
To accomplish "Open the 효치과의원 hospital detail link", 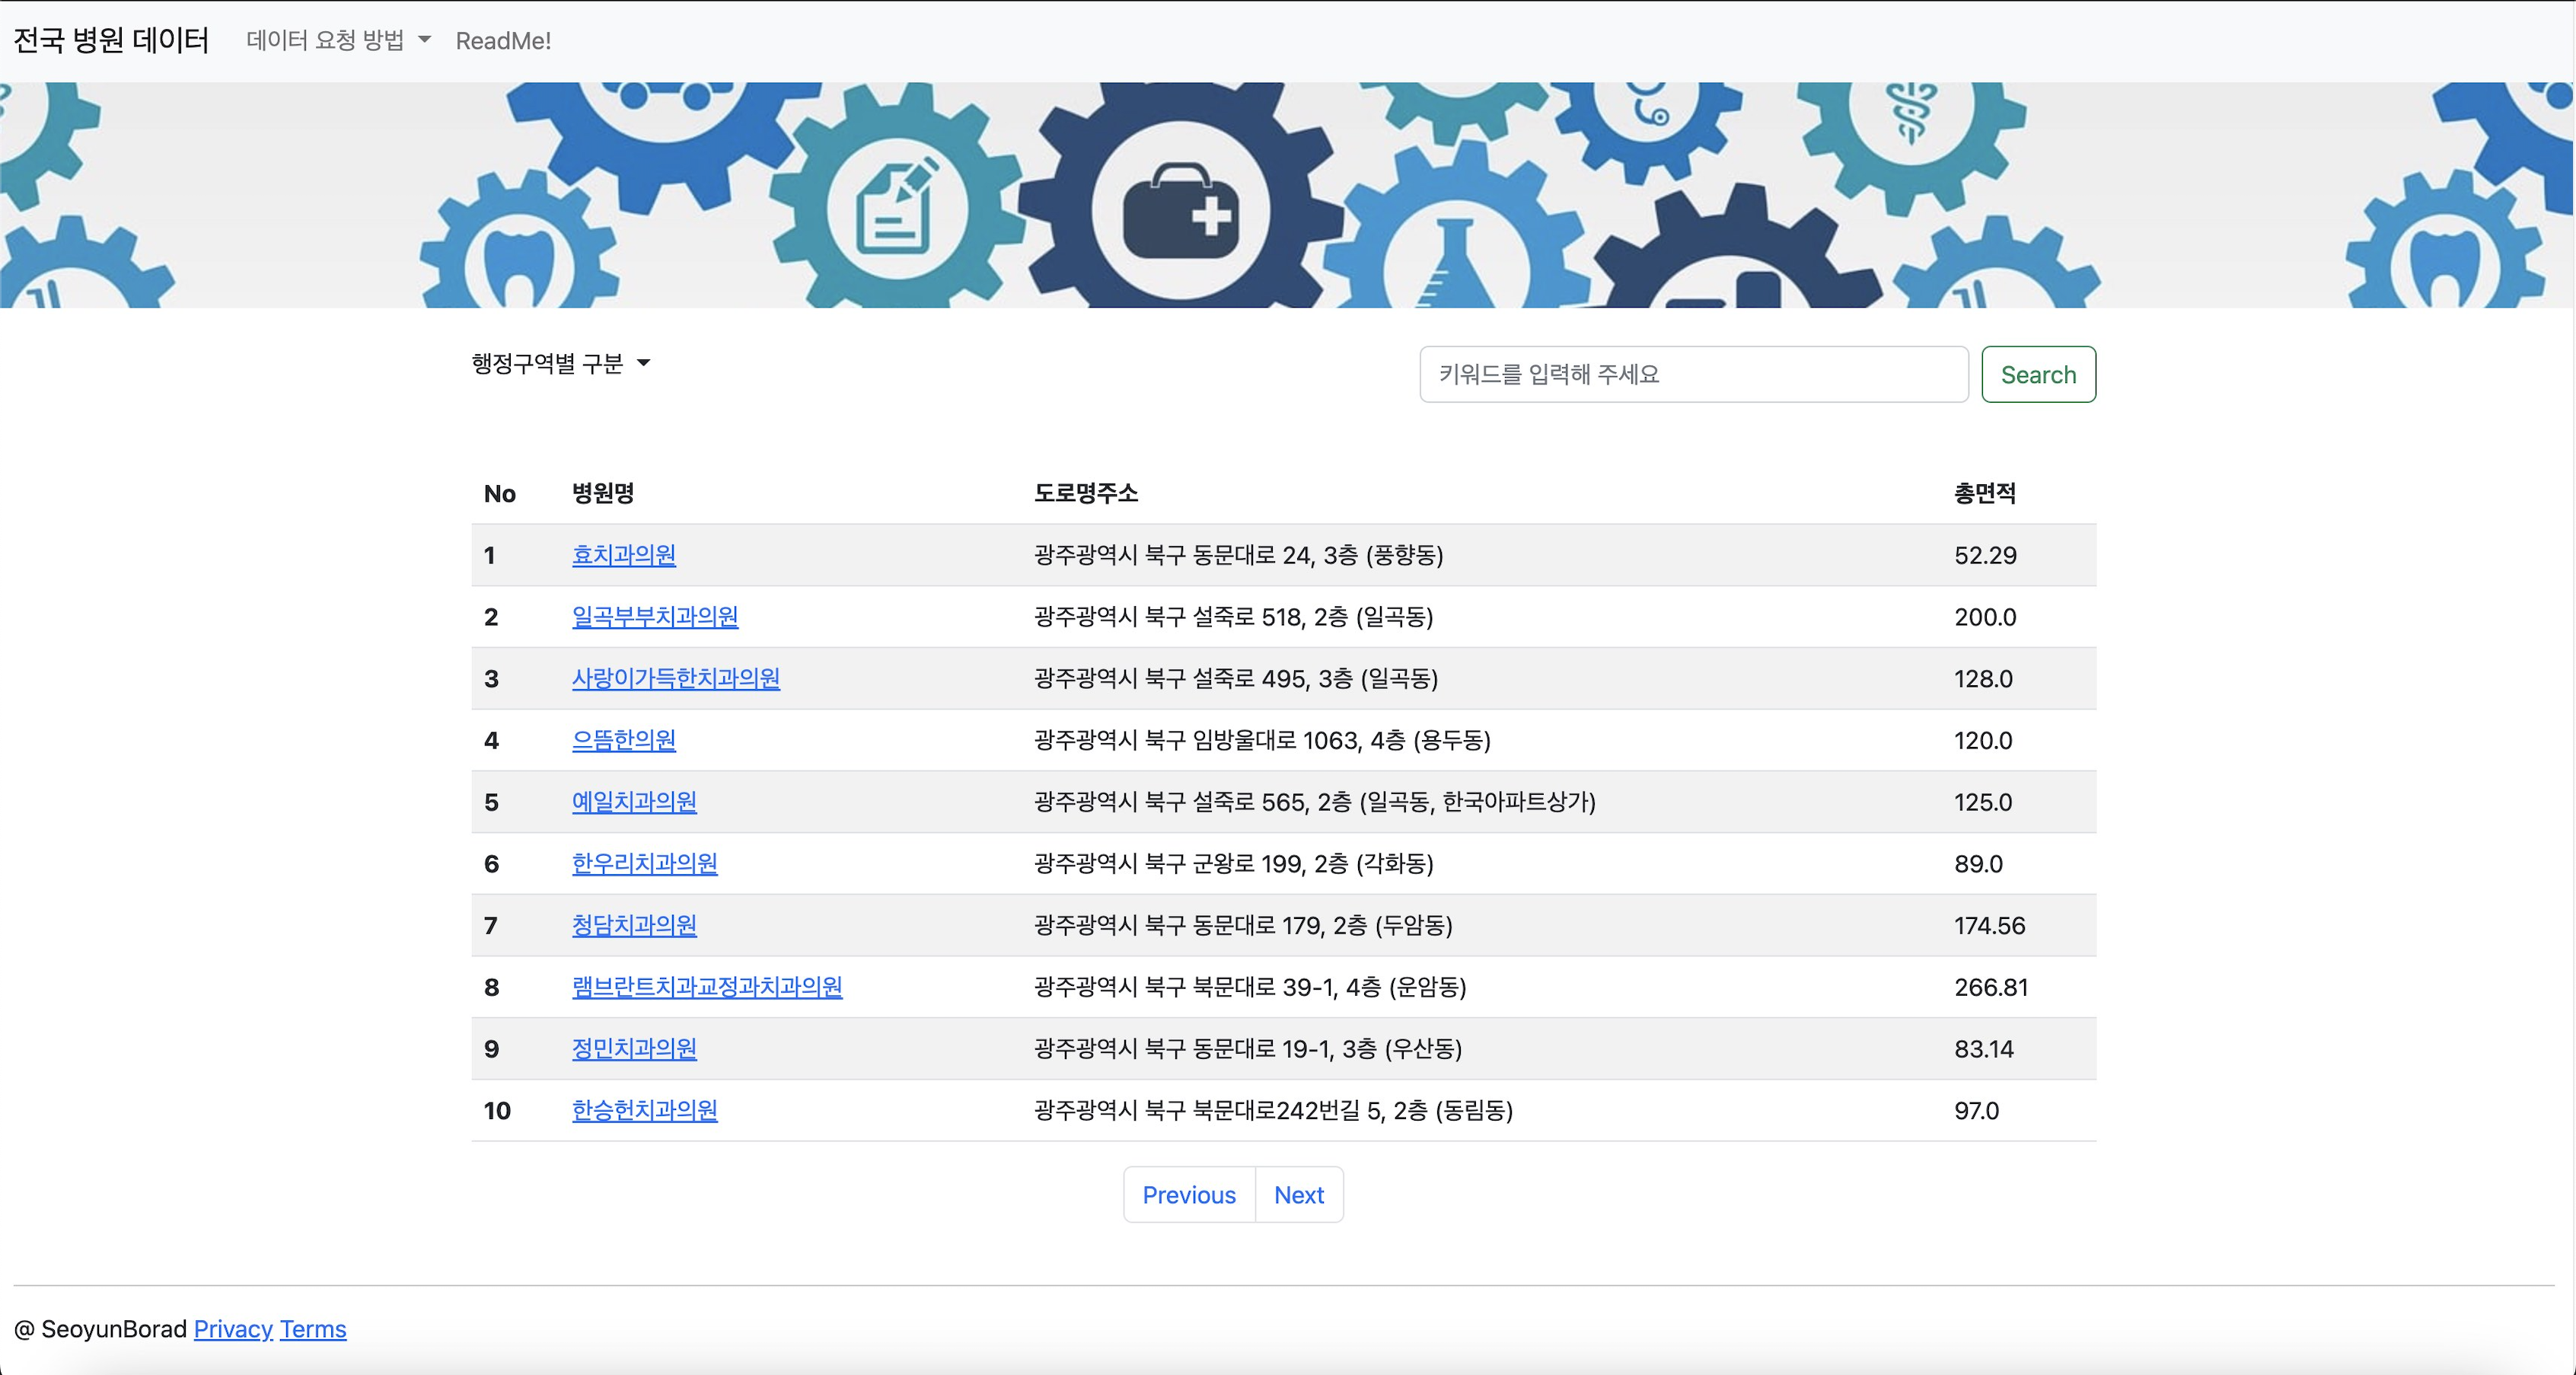I will (623, 555).
